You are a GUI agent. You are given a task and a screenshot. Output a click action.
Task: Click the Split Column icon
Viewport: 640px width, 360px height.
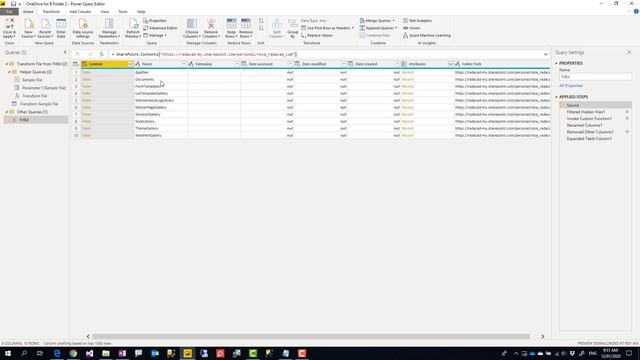277,24
